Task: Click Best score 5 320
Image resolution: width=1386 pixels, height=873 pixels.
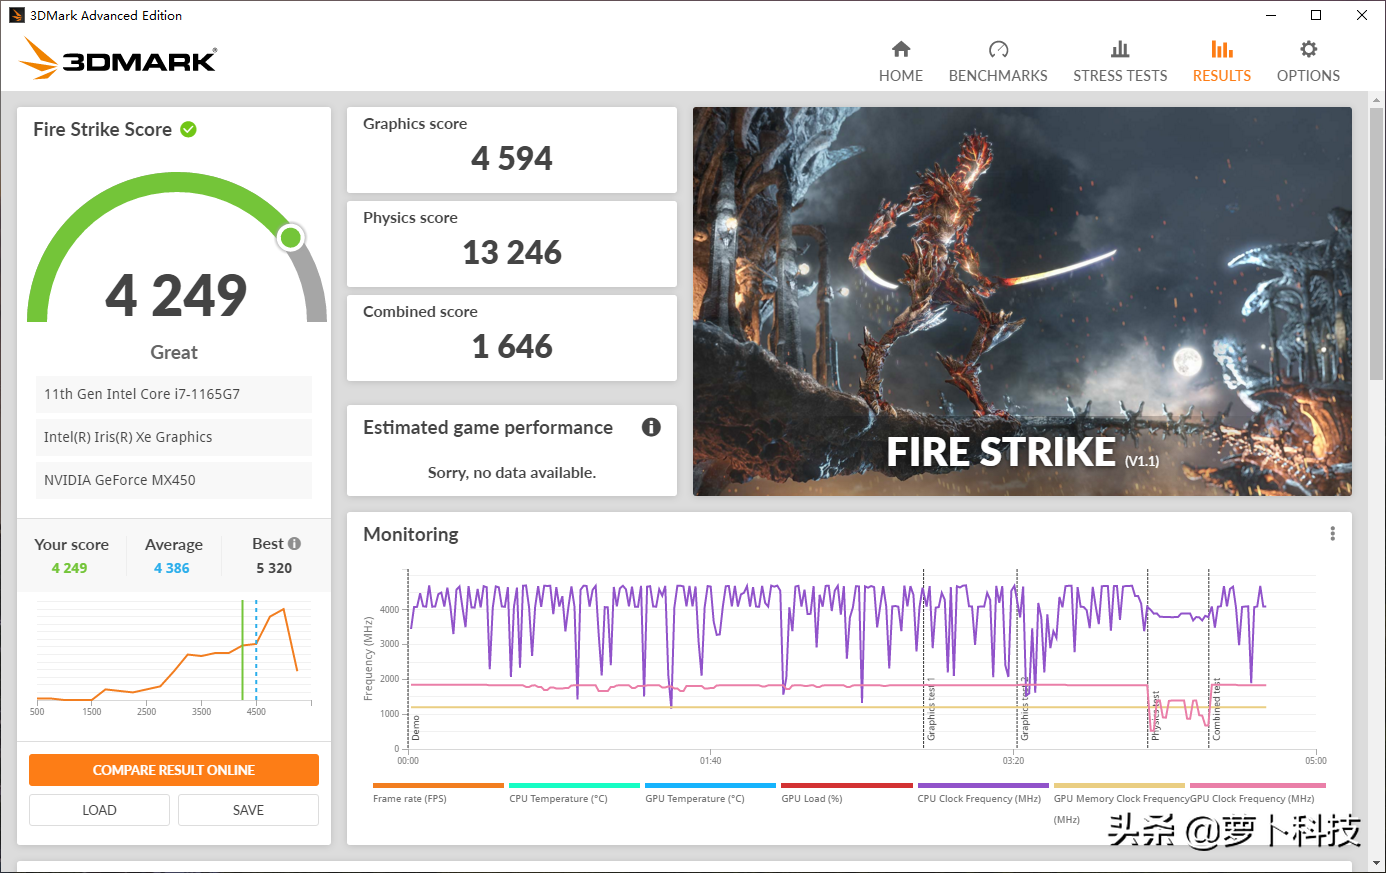Action: (x=274, y=568)
